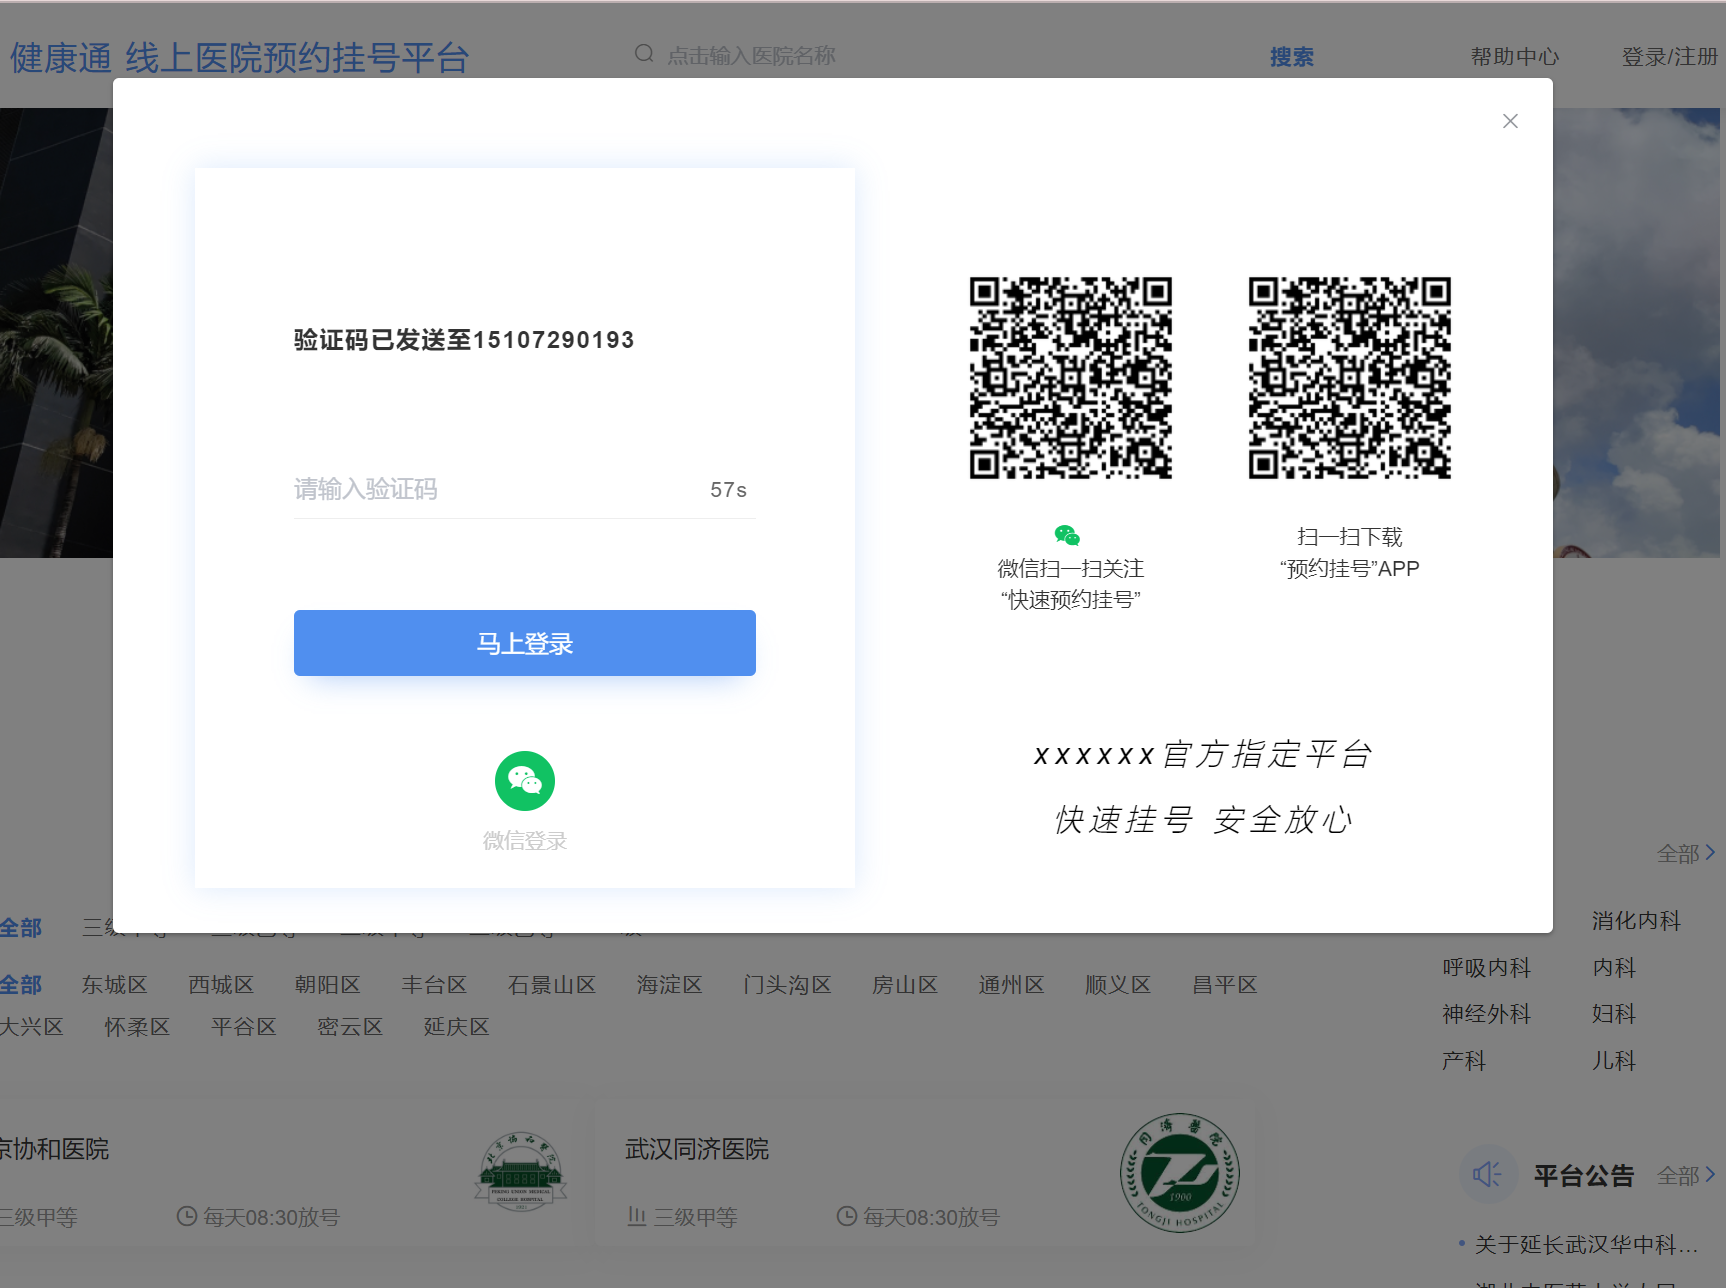Click the search magnifier icon in header

644,54
